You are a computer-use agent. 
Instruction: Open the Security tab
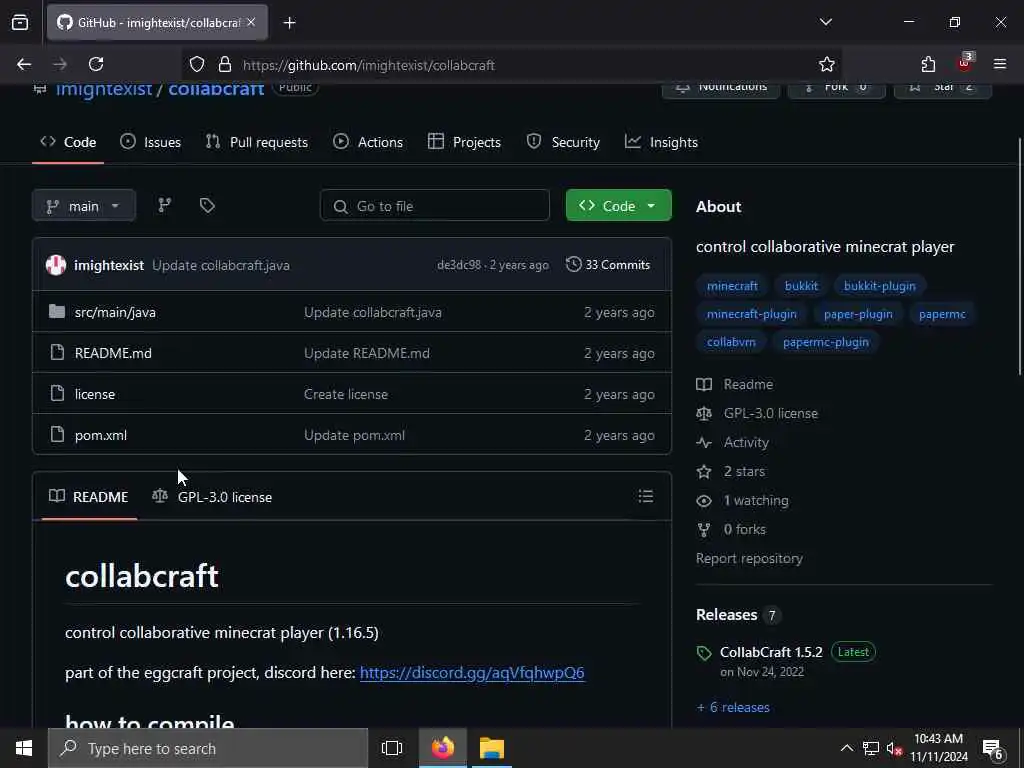564,142
